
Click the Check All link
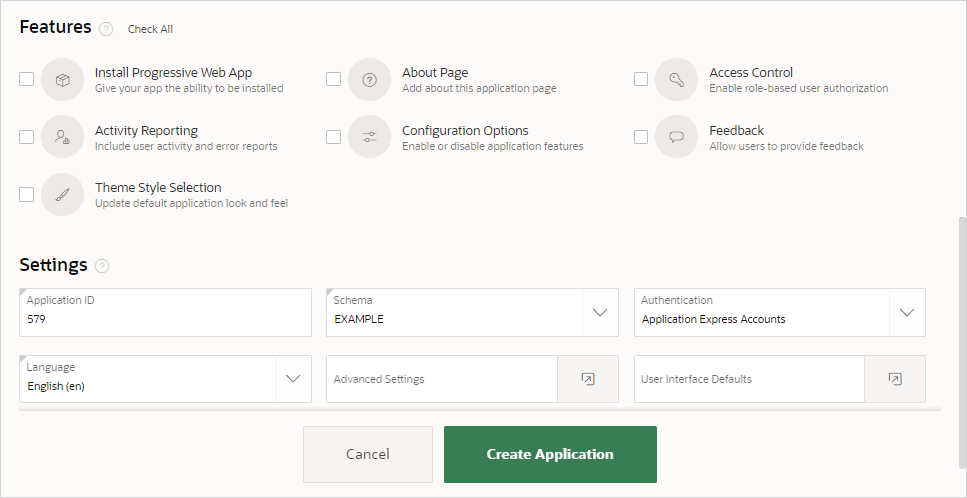150,29
